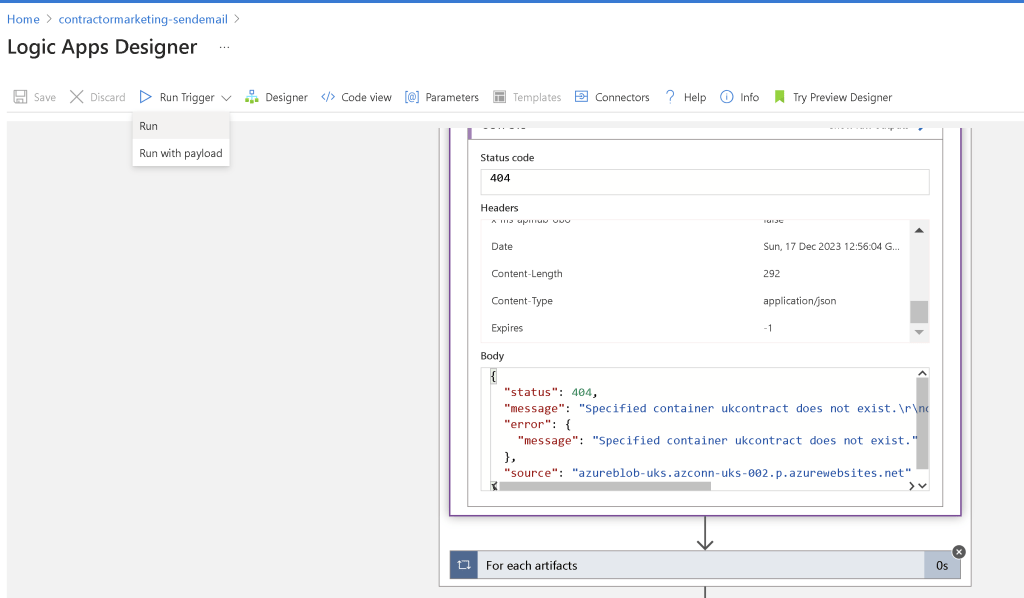Click the Body vertical scrollbar thumb

922,424
